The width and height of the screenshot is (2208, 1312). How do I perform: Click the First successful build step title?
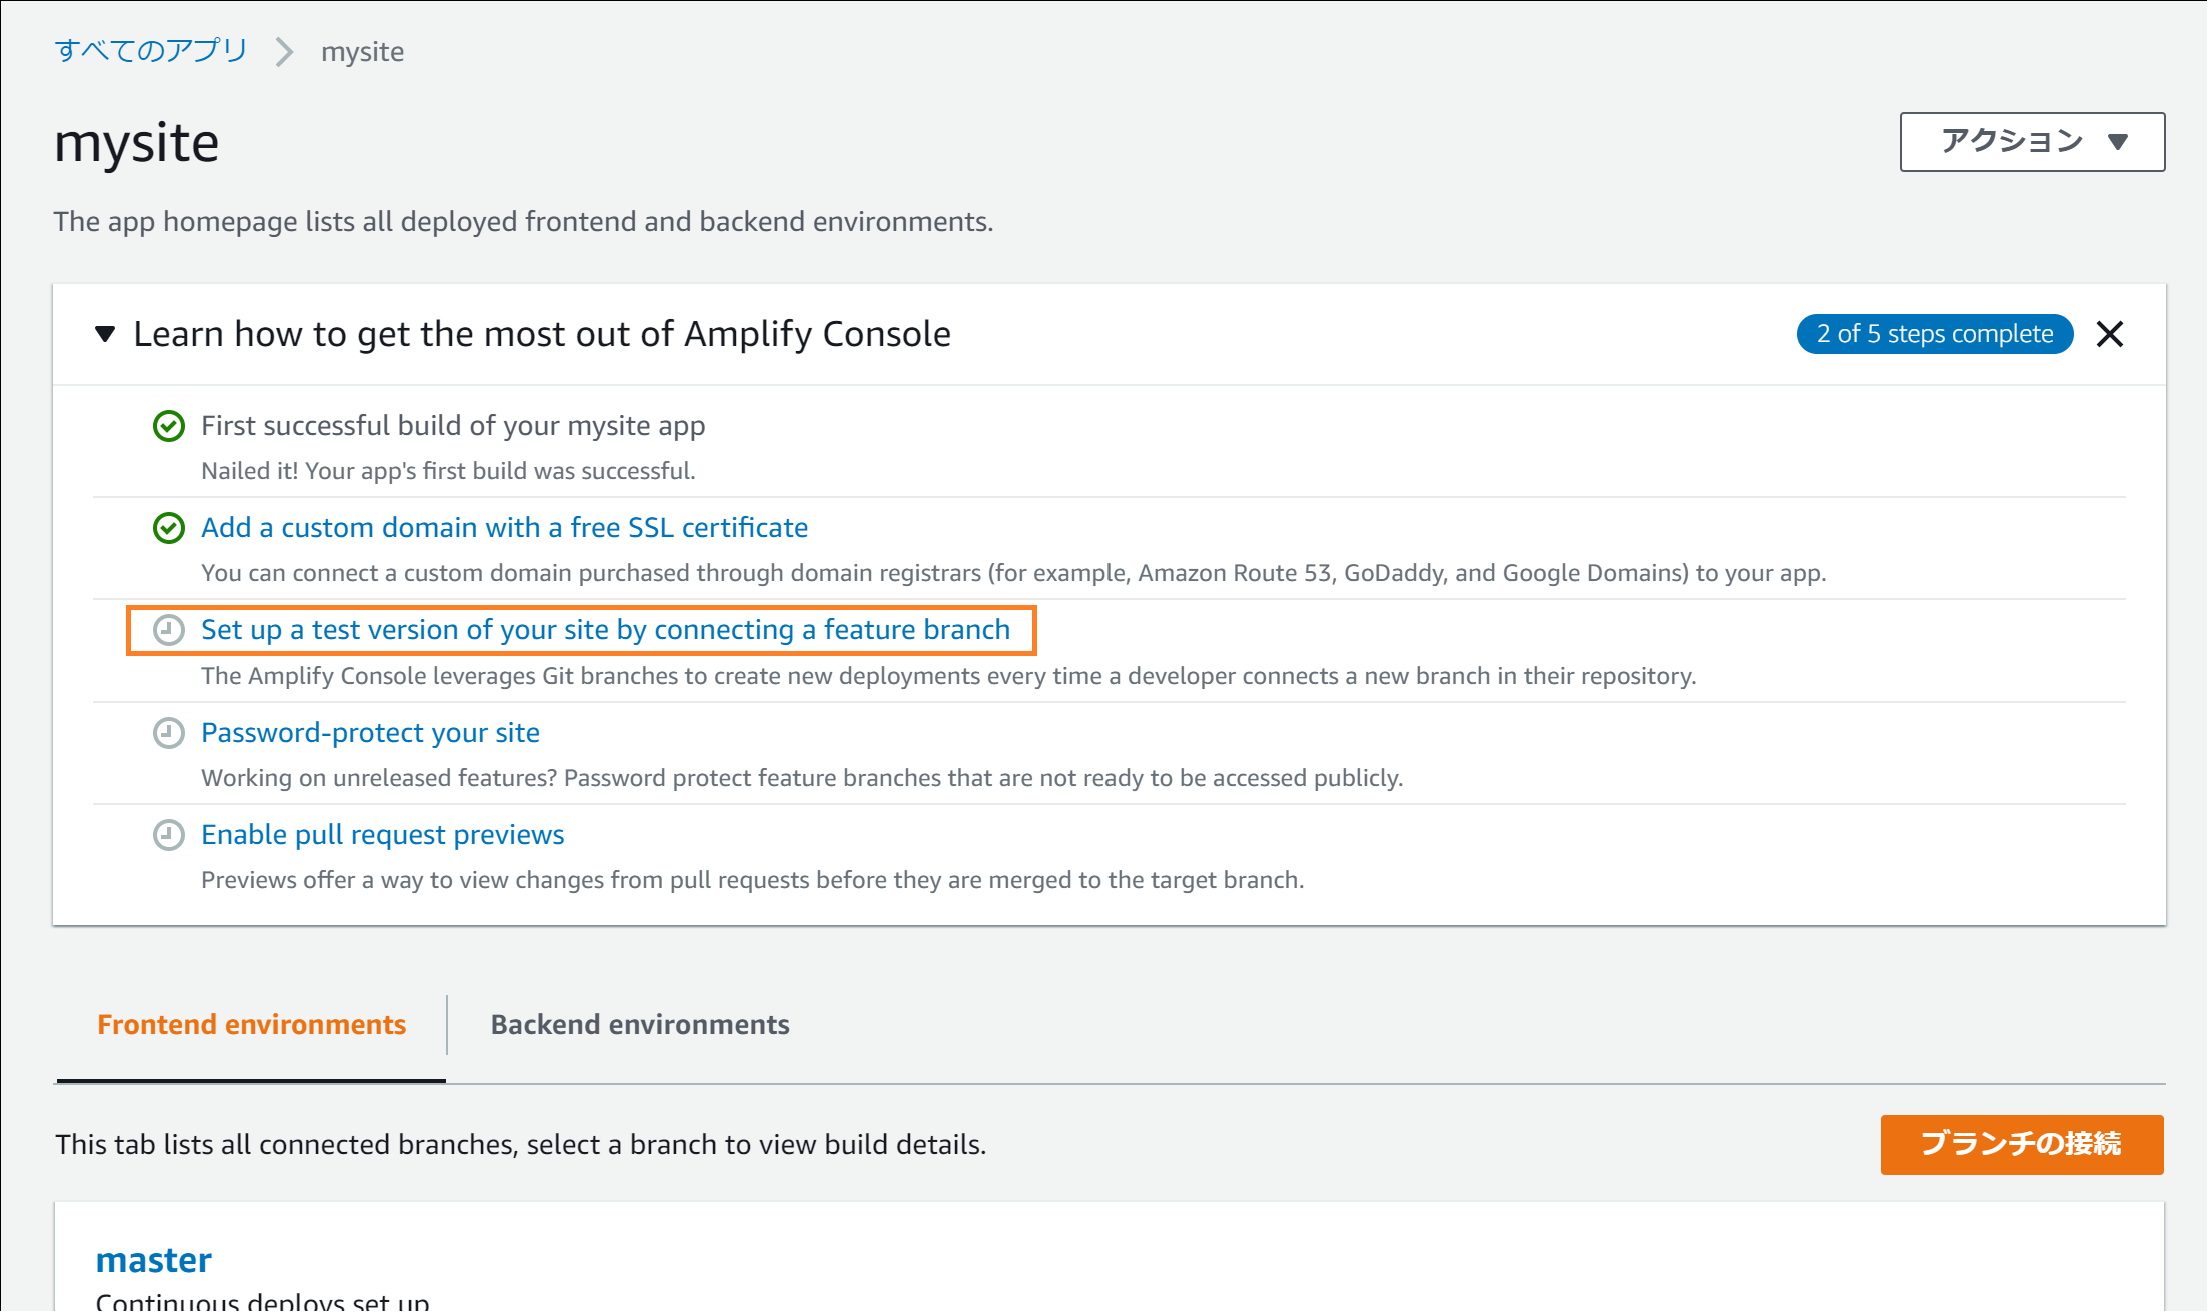453,426
